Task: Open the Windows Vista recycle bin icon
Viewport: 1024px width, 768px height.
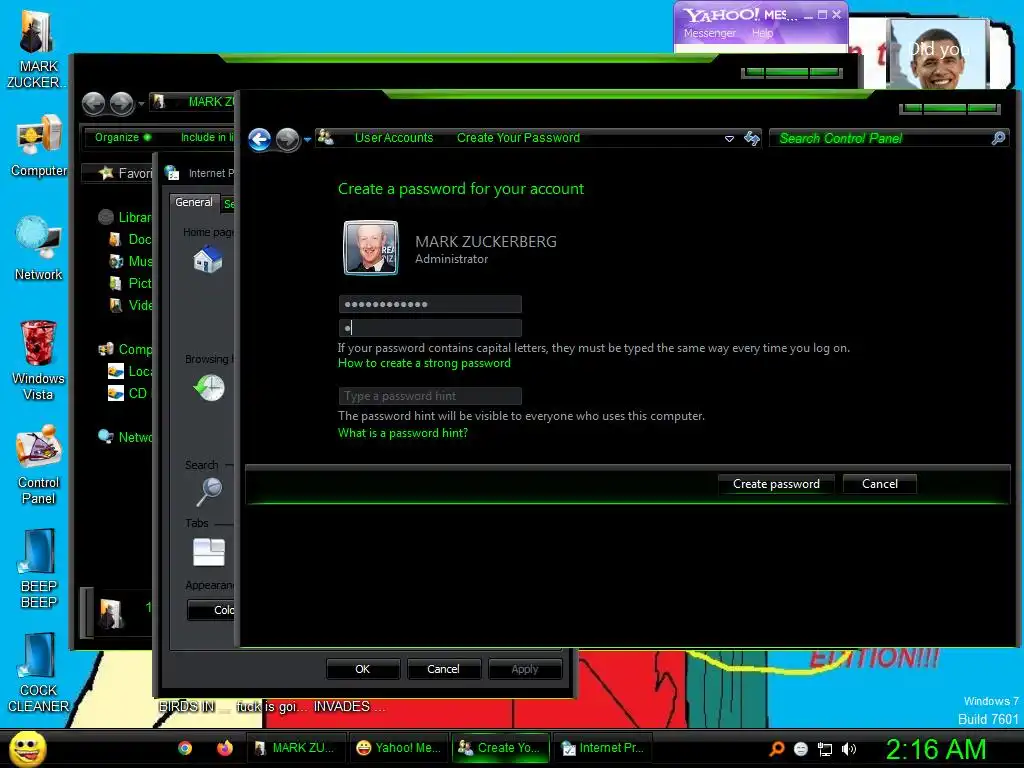Action: 39,359
